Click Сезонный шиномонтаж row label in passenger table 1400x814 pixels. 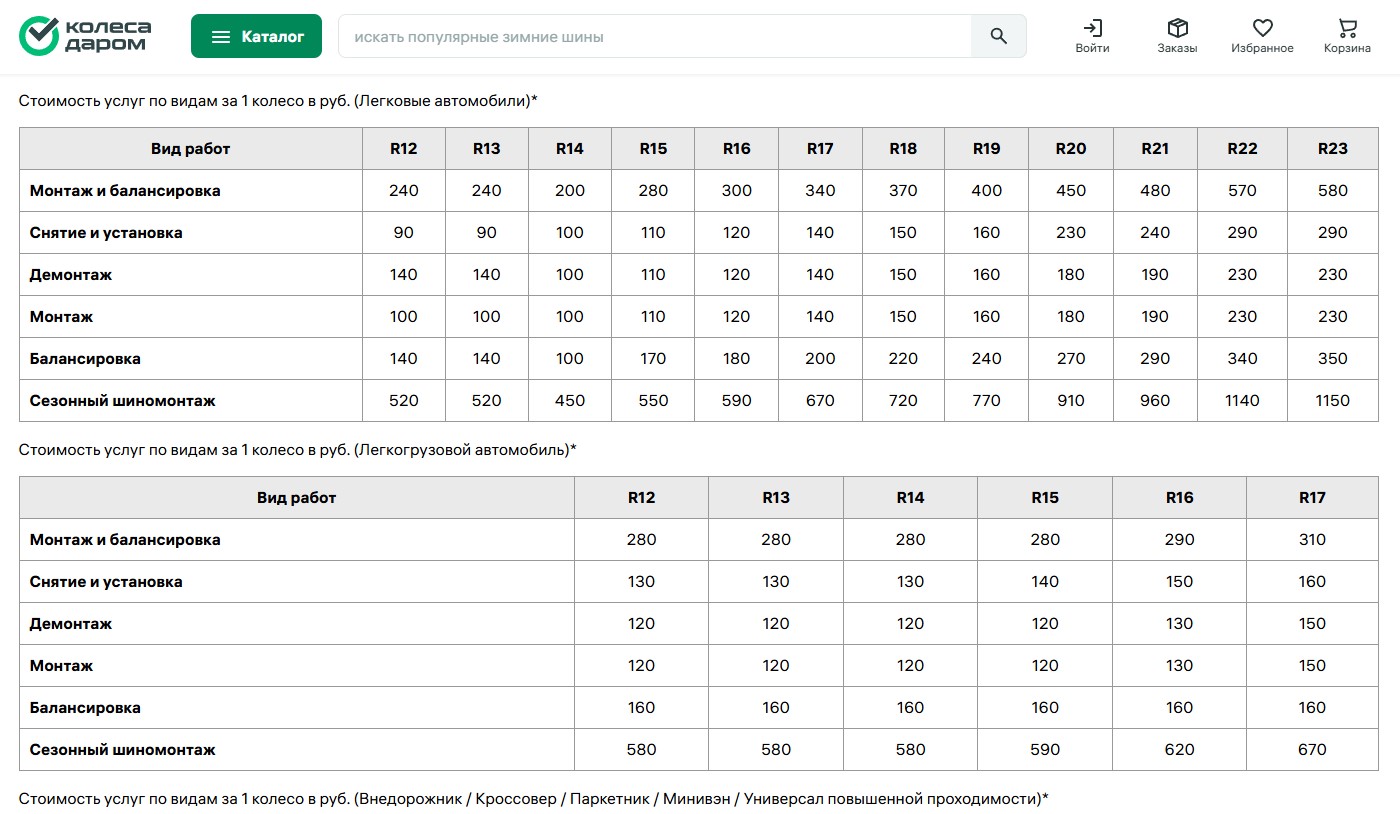(x=123, y=401)
